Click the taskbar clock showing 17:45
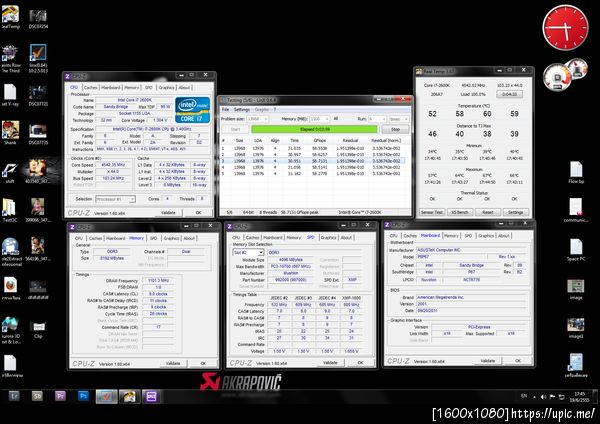 click(580, 396)
